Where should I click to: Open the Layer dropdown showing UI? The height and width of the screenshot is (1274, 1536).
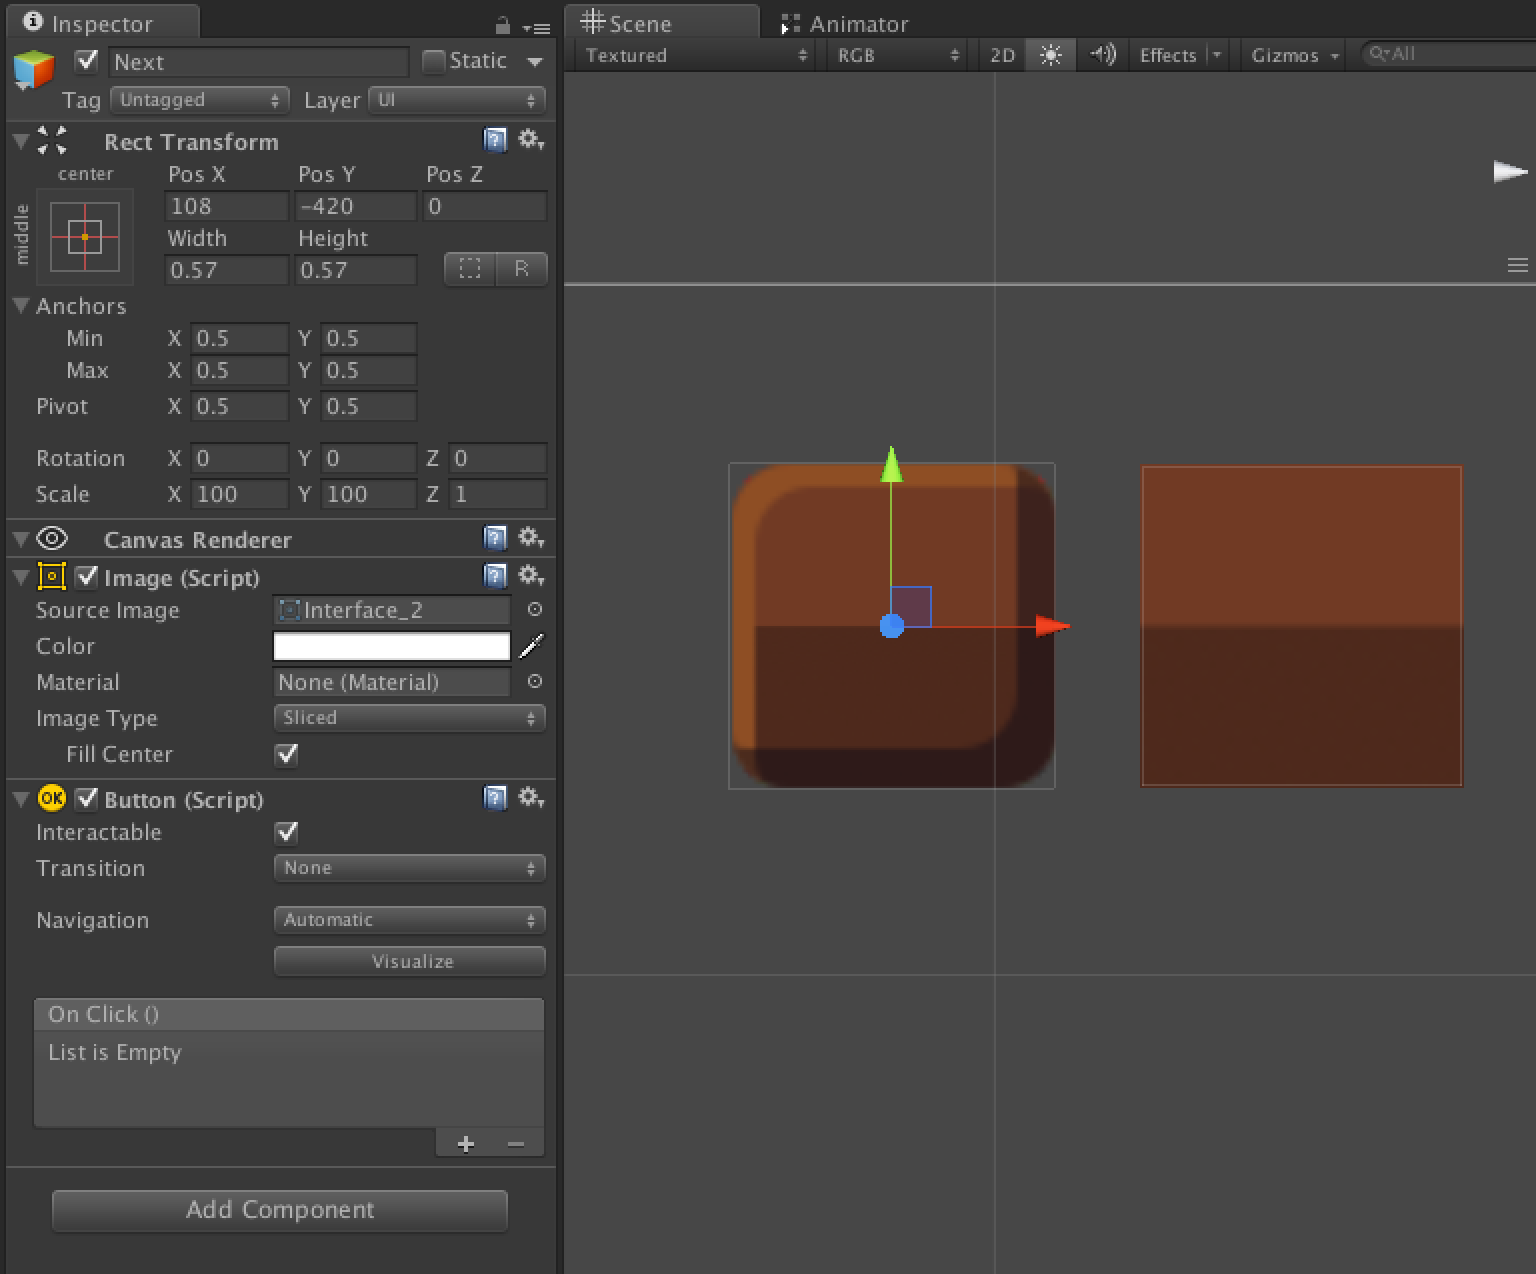(457, 100)
